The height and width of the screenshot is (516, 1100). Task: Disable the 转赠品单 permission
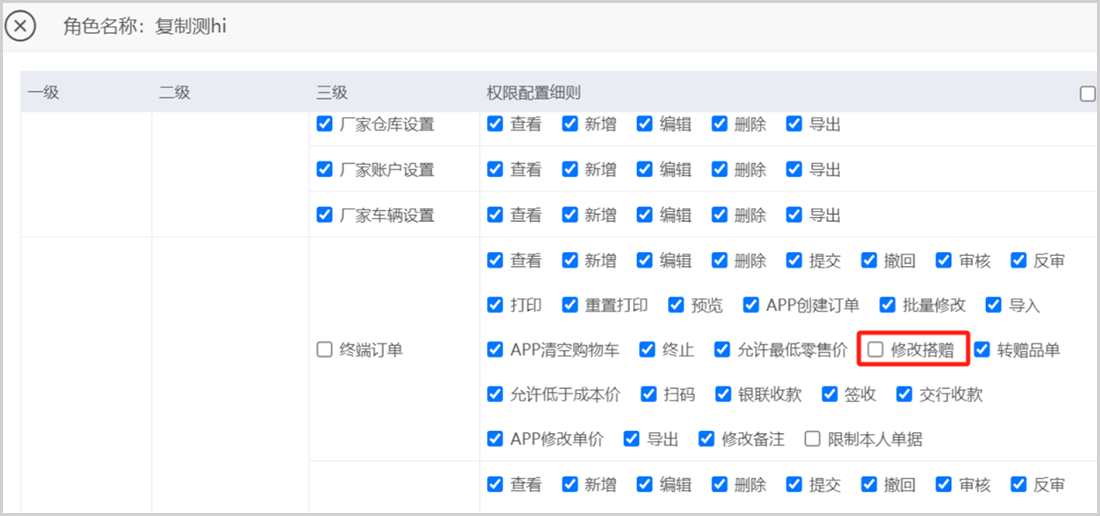[x=982, y=350]
